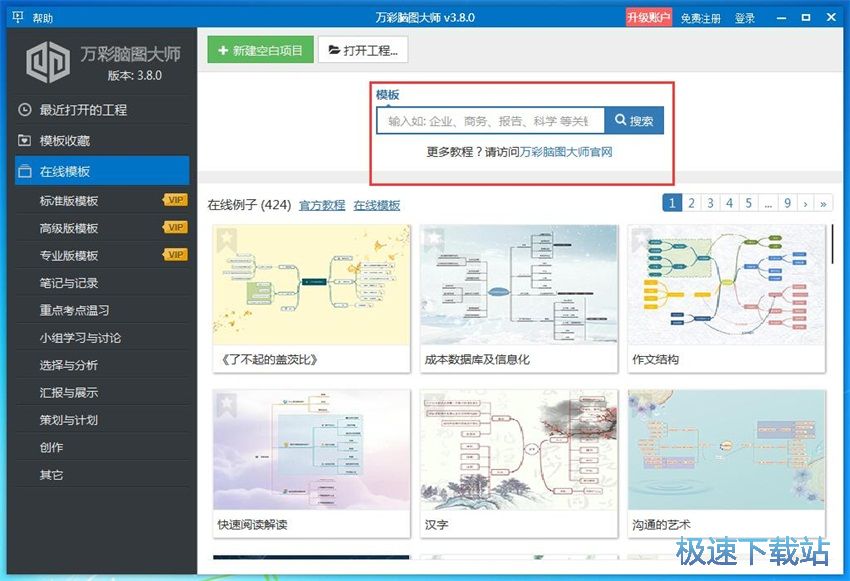Favorite the 汉字 template star

(x=434, y=404)
